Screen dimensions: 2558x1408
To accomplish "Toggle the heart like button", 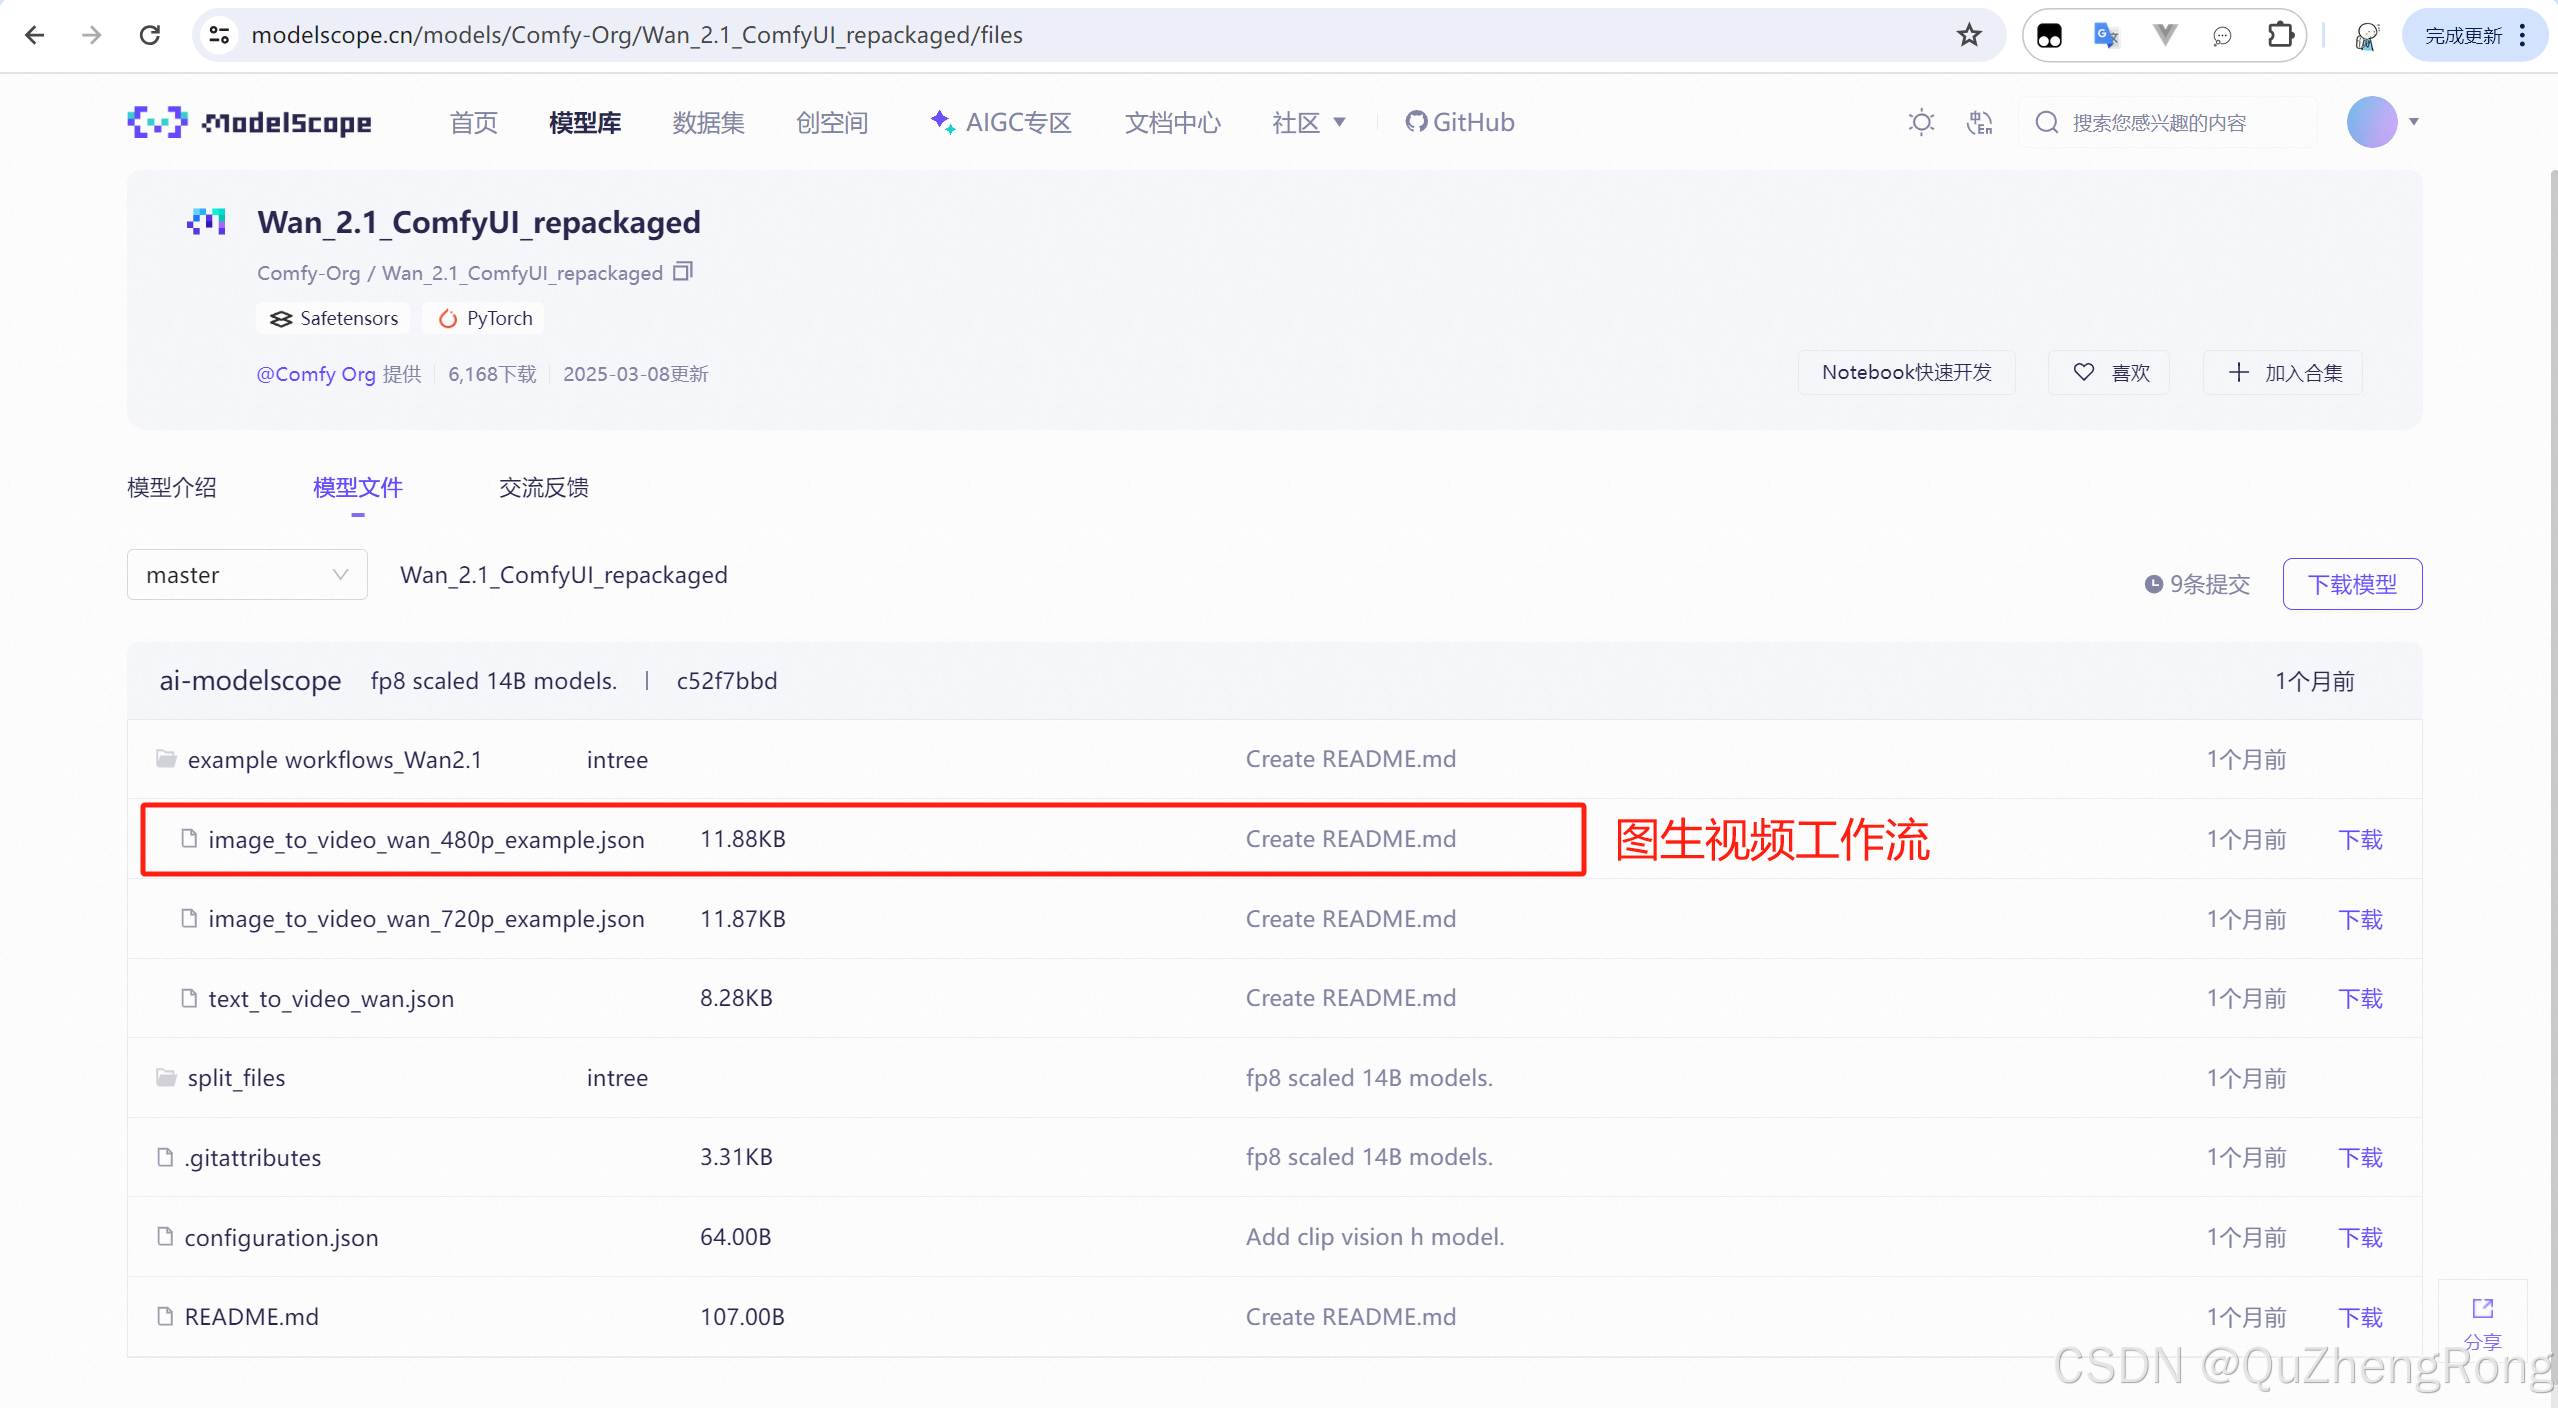I will pos(2109,372).
